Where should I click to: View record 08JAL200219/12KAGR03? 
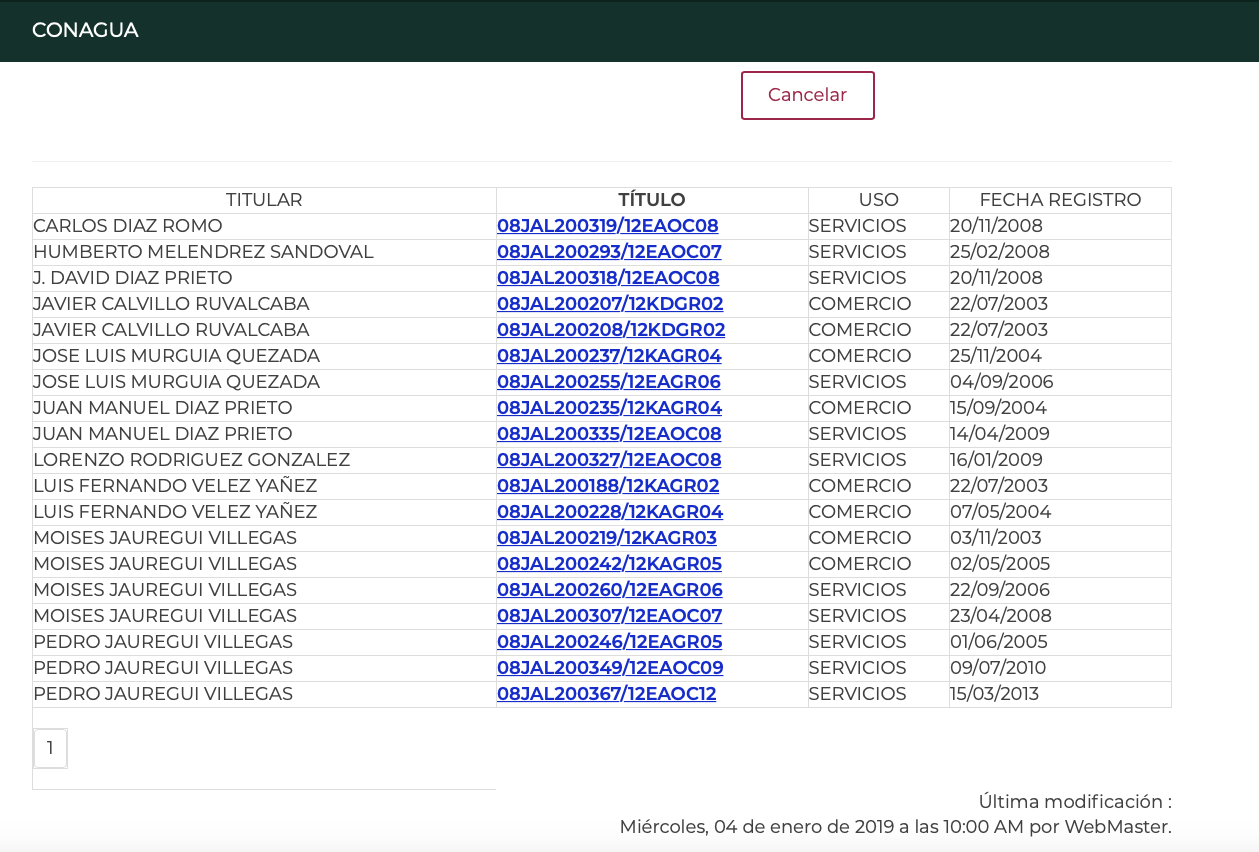pos(607,538)
